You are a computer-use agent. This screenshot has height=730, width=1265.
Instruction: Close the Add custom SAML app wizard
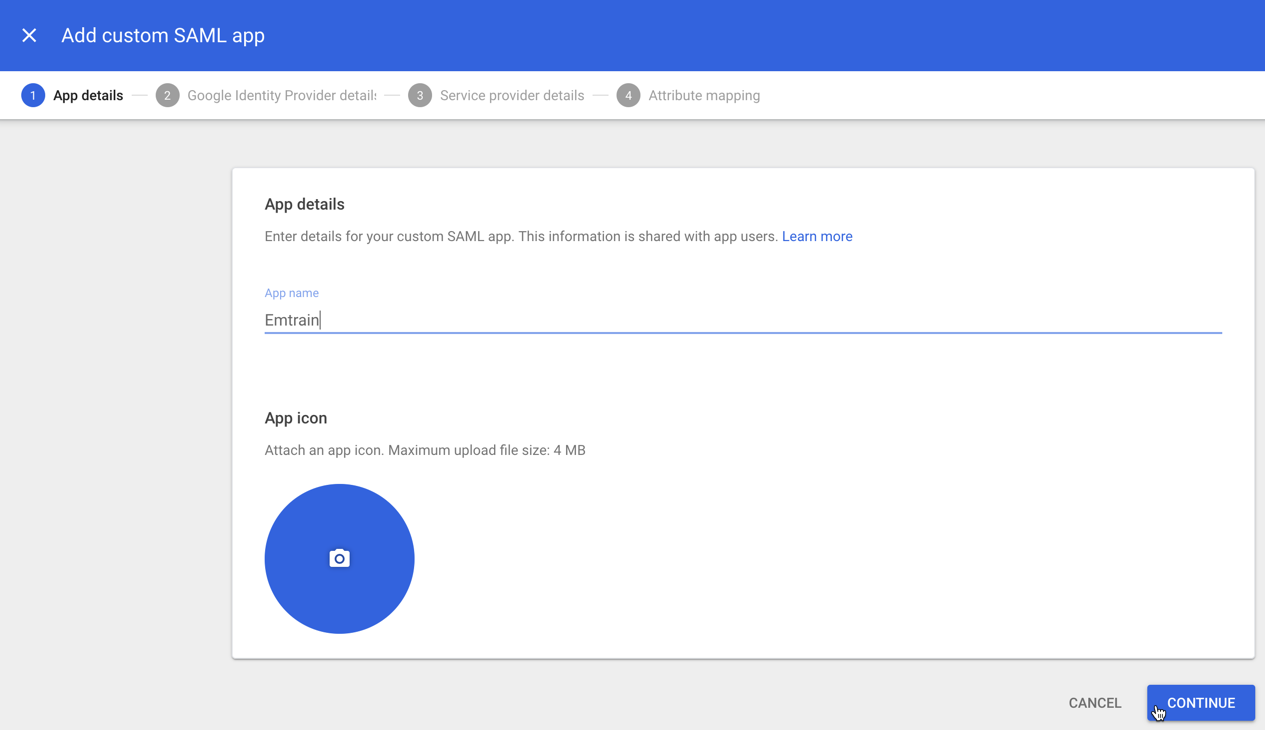pos(29,35)
